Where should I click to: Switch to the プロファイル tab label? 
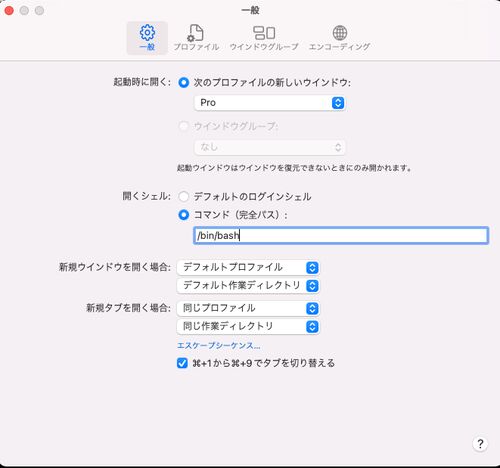[196, 47]
